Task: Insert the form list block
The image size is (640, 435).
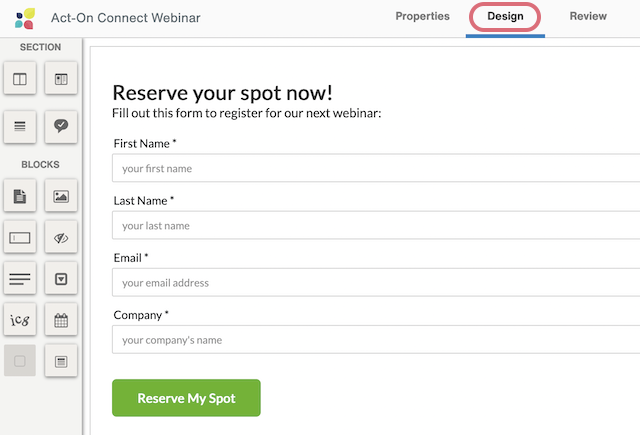Action: point(60,361)
